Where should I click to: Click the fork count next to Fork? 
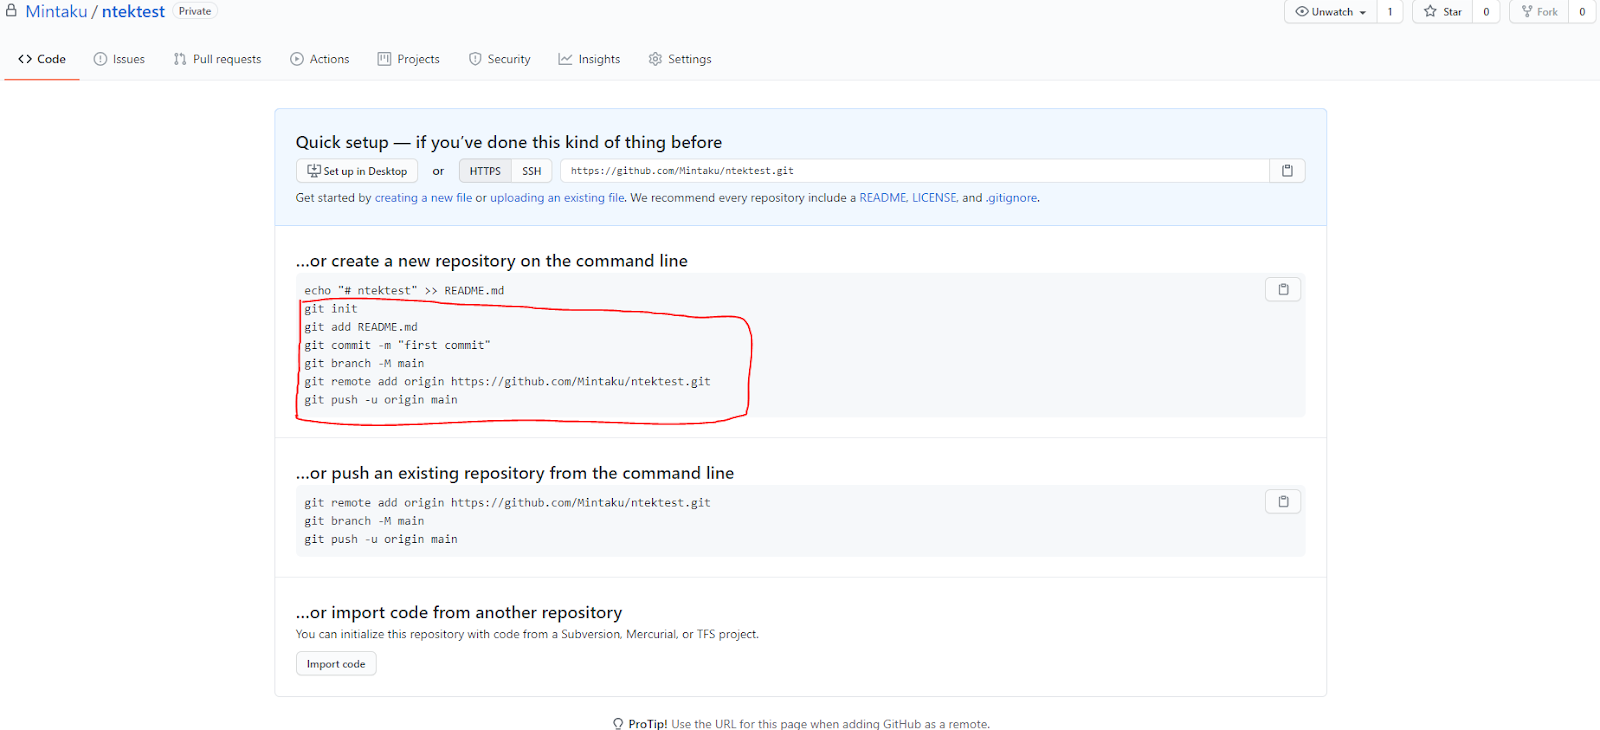pos(1582,12)
